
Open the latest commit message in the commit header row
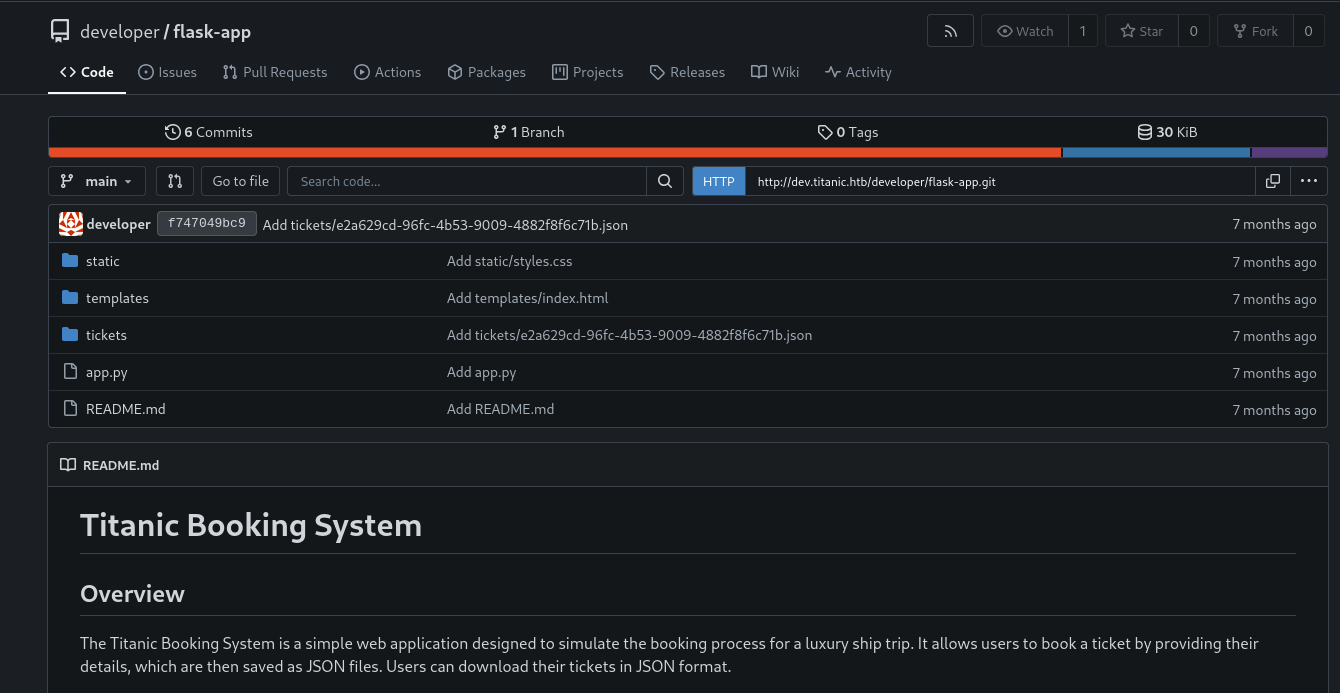[445, 225]
